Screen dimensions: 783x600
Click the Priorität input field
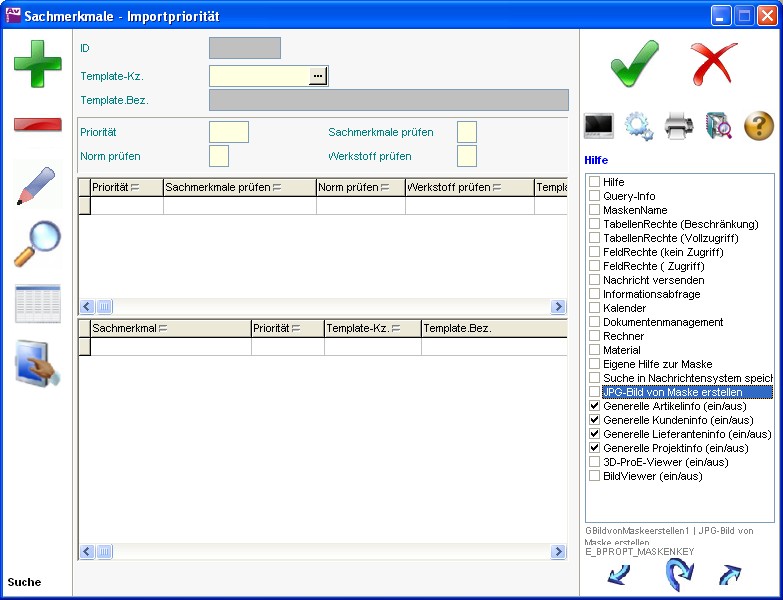(228, 132)
